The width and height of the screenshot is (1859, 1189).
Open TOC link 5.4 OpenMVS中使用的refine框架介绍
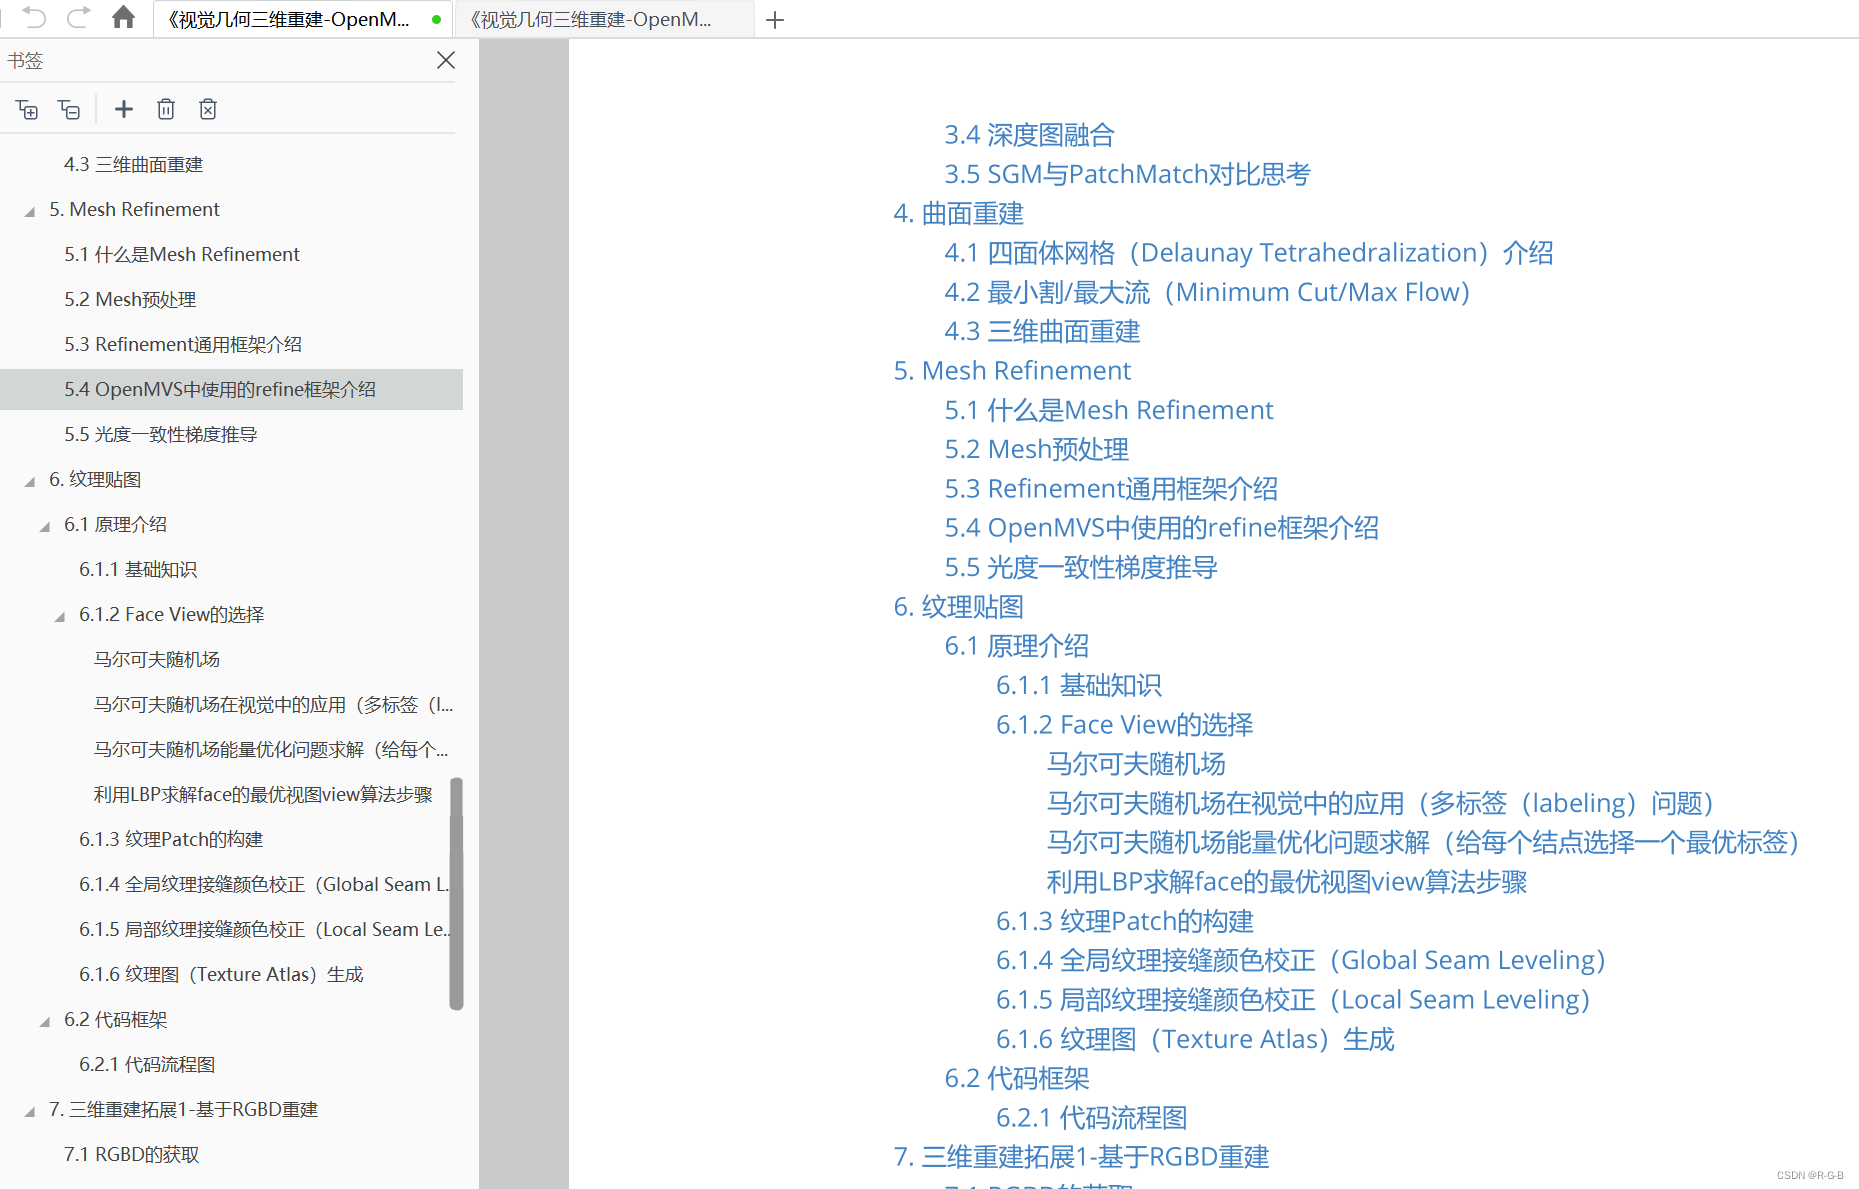tap(1162, 527)
